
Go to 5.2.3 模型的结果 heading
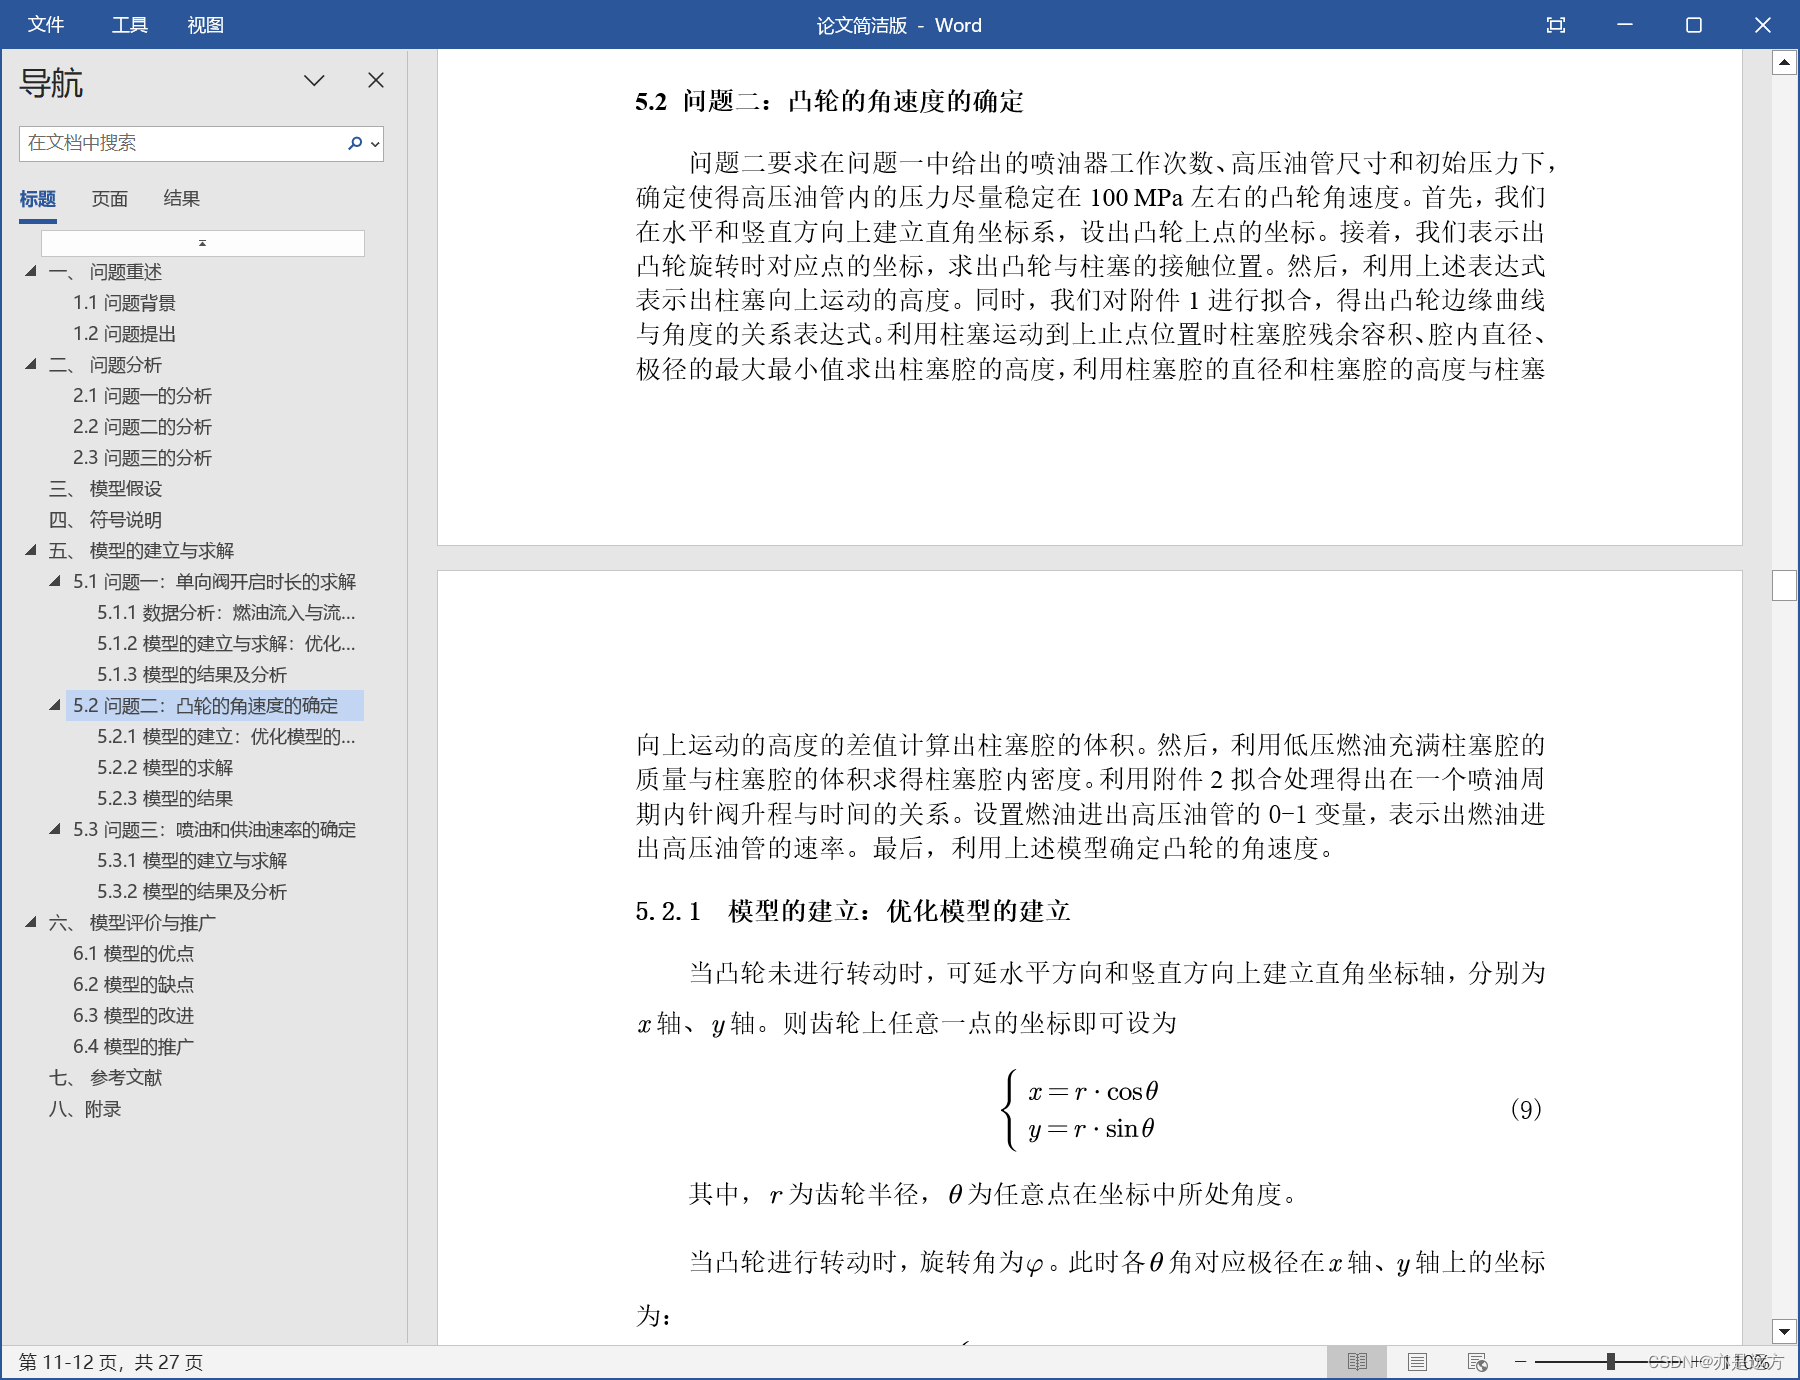click(165, 799)
